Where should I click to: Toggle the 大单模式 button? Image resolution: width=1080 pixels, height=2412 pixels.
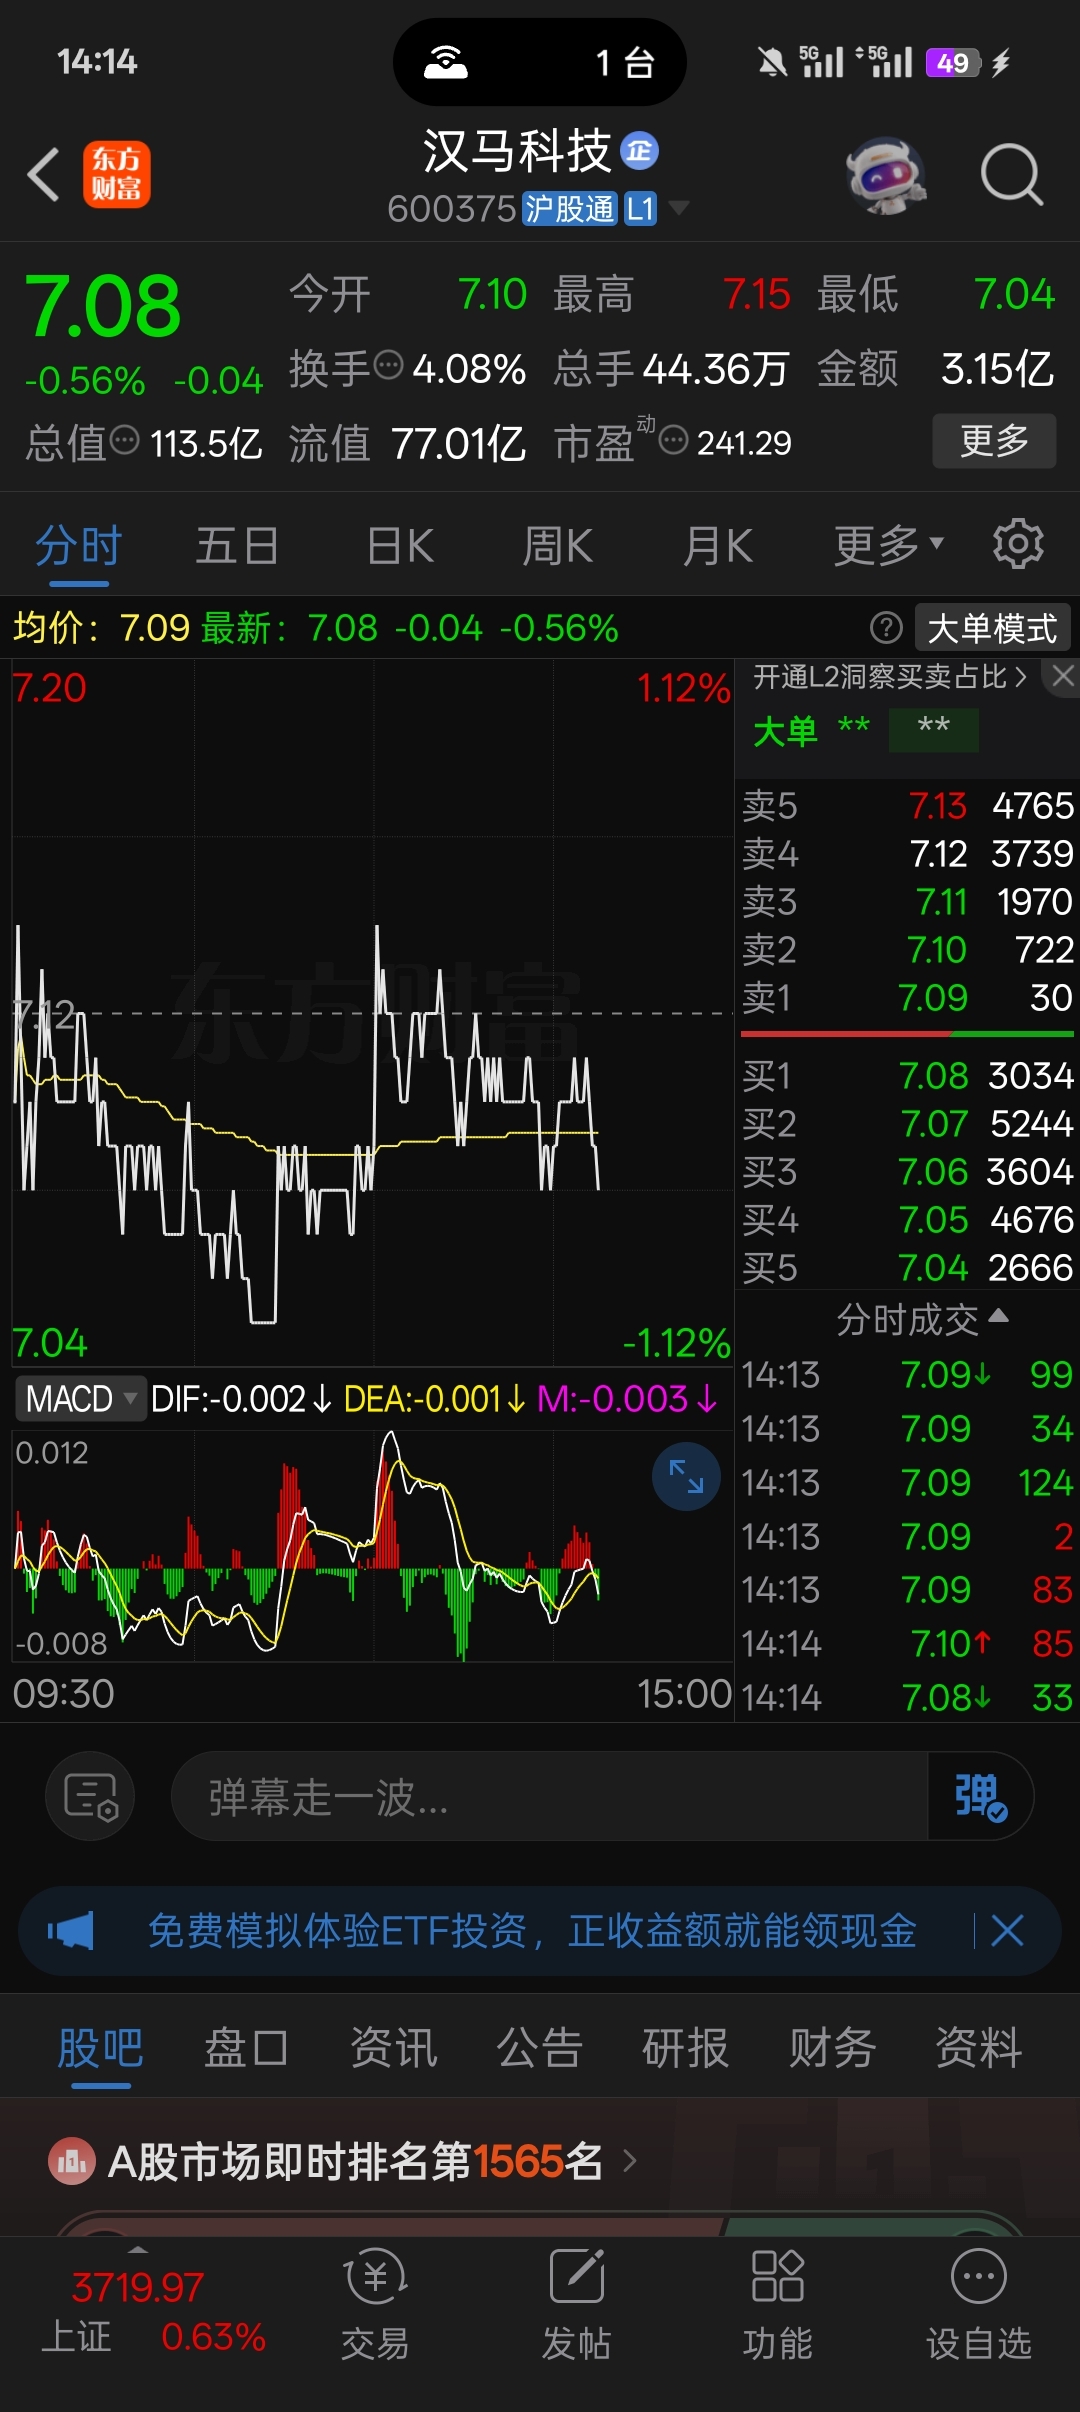pyautogui.click(x=992, y=628)
